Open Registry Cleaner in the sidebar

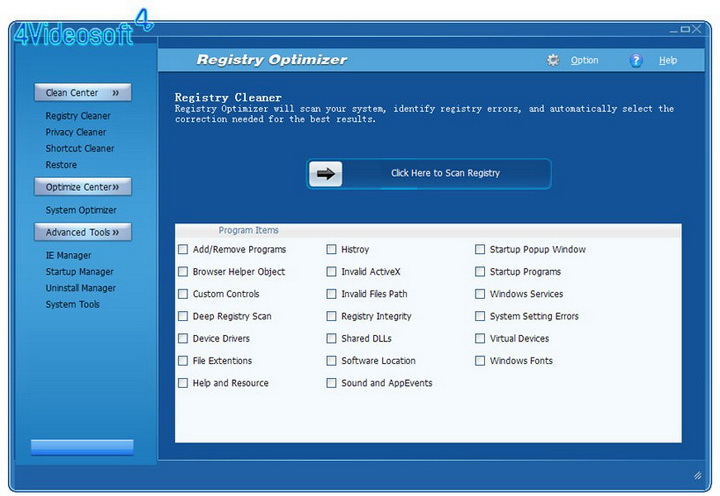tap(78, 116)
